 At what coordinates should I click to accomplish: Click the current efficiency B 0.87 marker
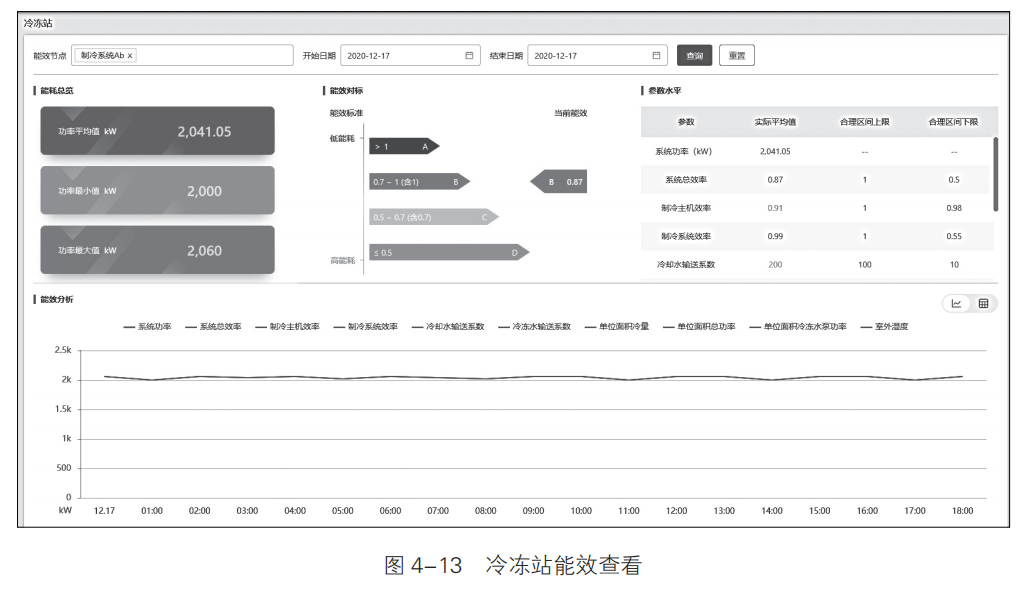tap(560, 181)
